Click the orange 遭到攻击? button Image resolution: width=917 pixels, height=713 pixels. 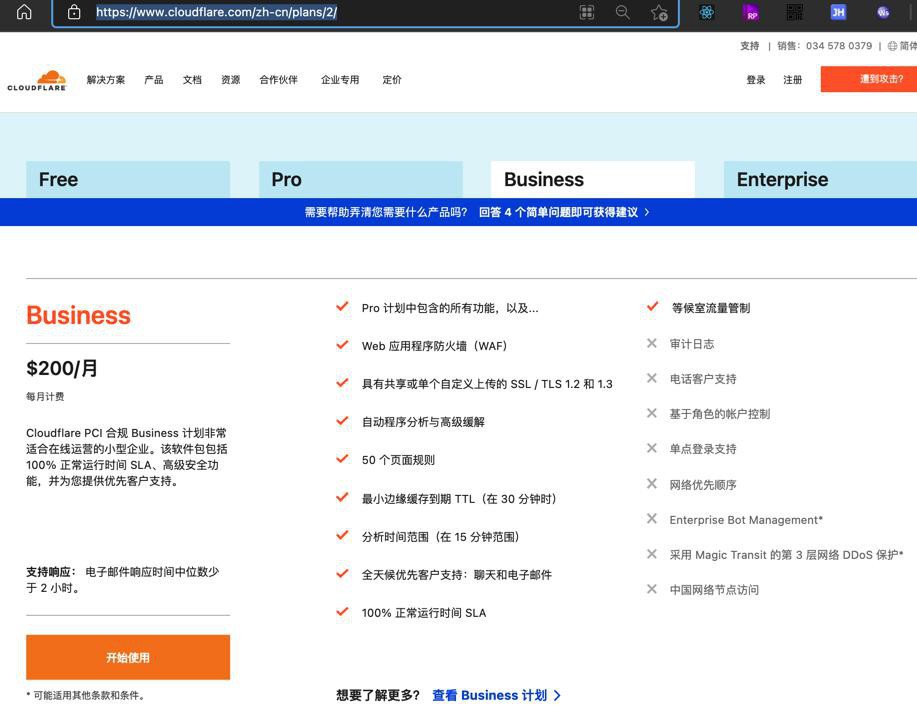click(869, 79)
